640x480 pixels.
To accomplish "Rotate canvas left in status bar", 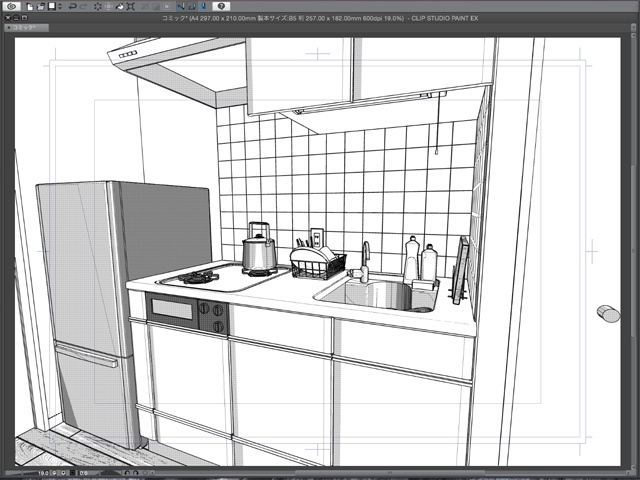I will (x=127, y=473).
